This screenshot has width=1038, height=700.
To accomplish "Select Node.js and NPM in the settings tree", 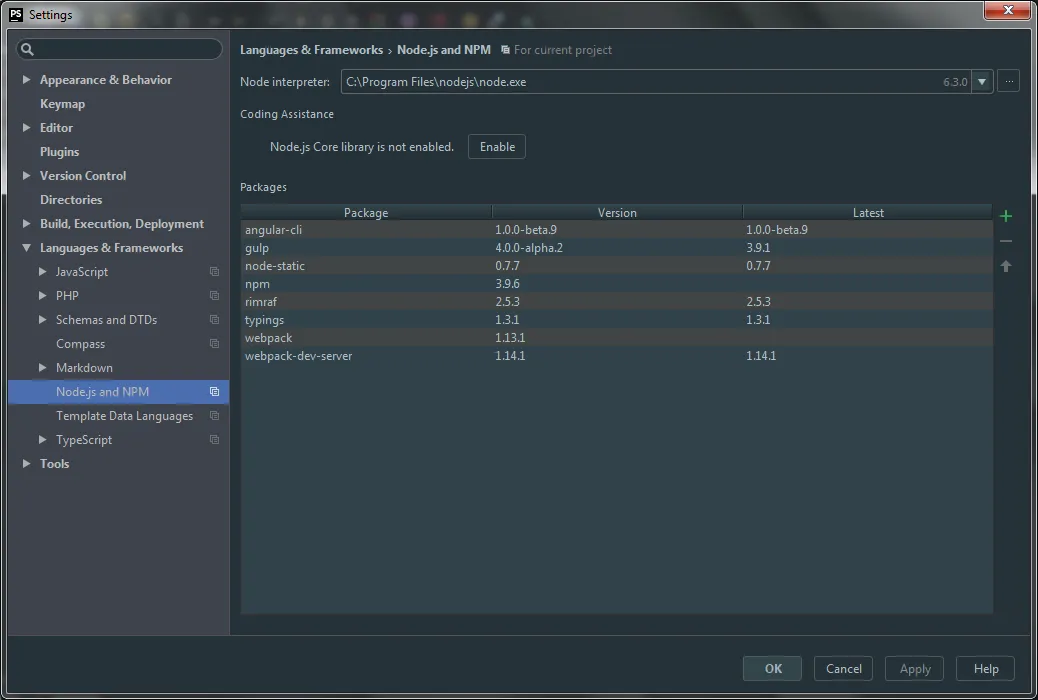I will pos(118,391).
